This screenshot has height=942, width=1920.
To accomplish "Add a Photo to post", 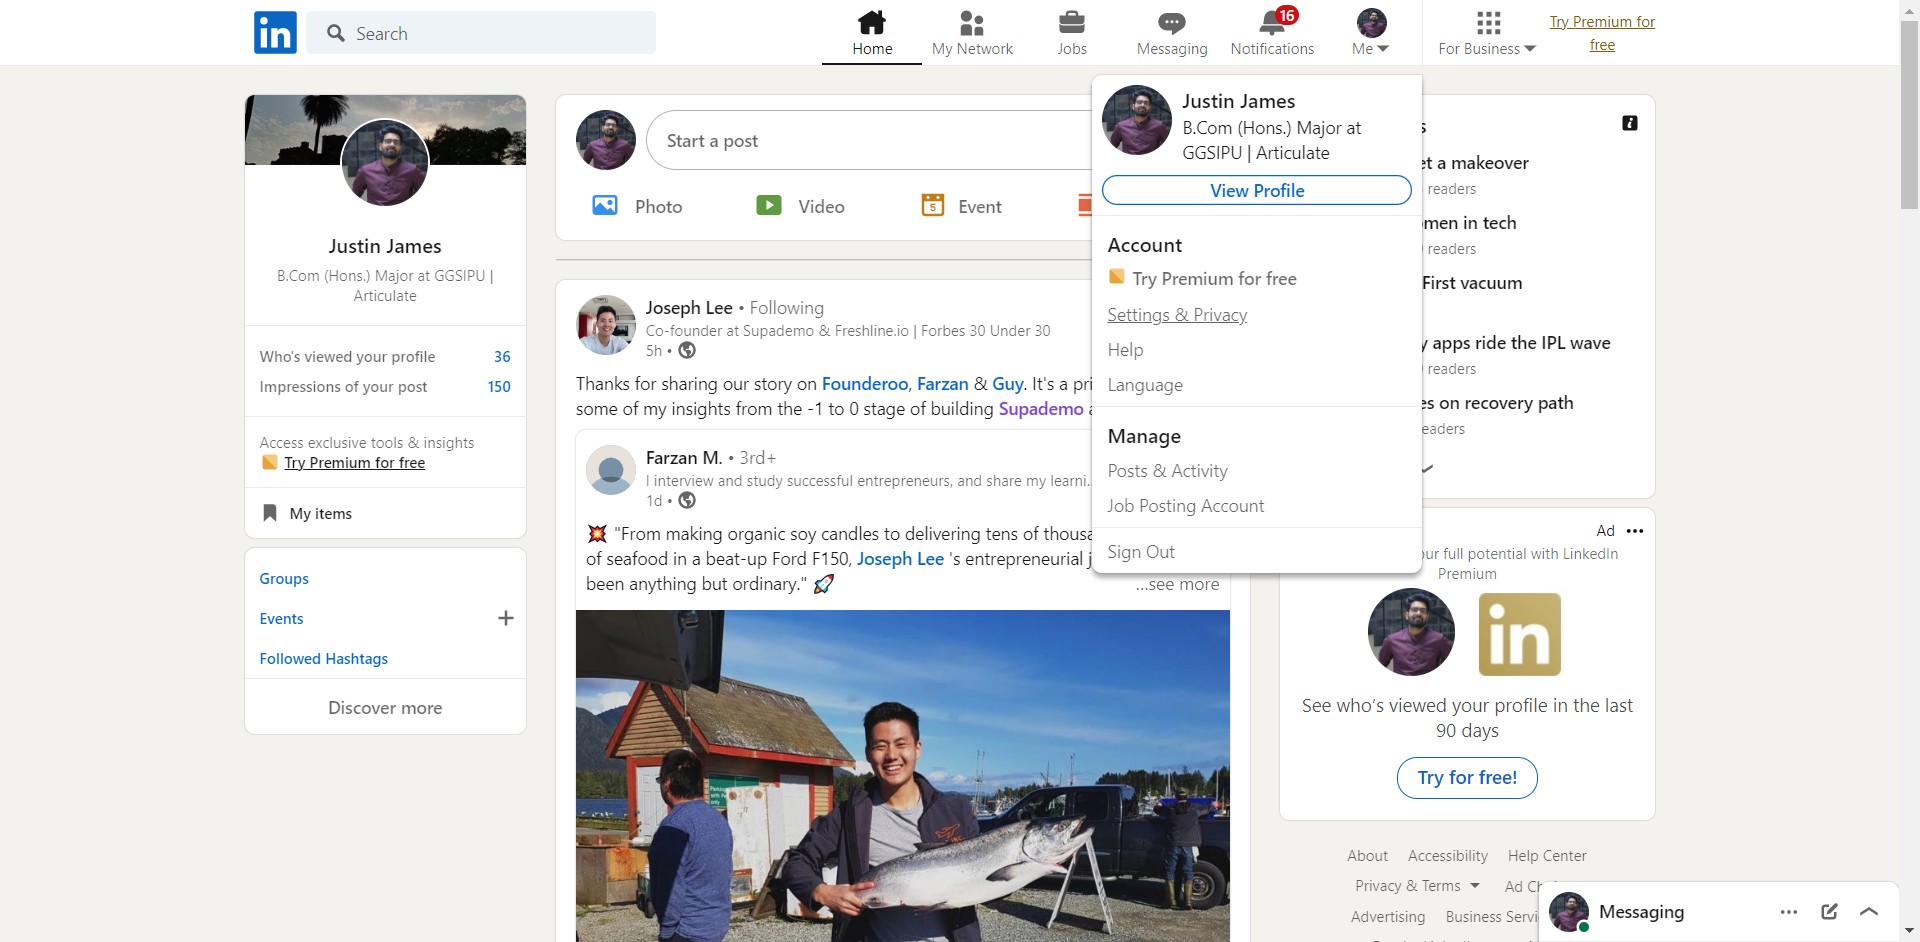I will pyautogui.click(x=637, y=206).
